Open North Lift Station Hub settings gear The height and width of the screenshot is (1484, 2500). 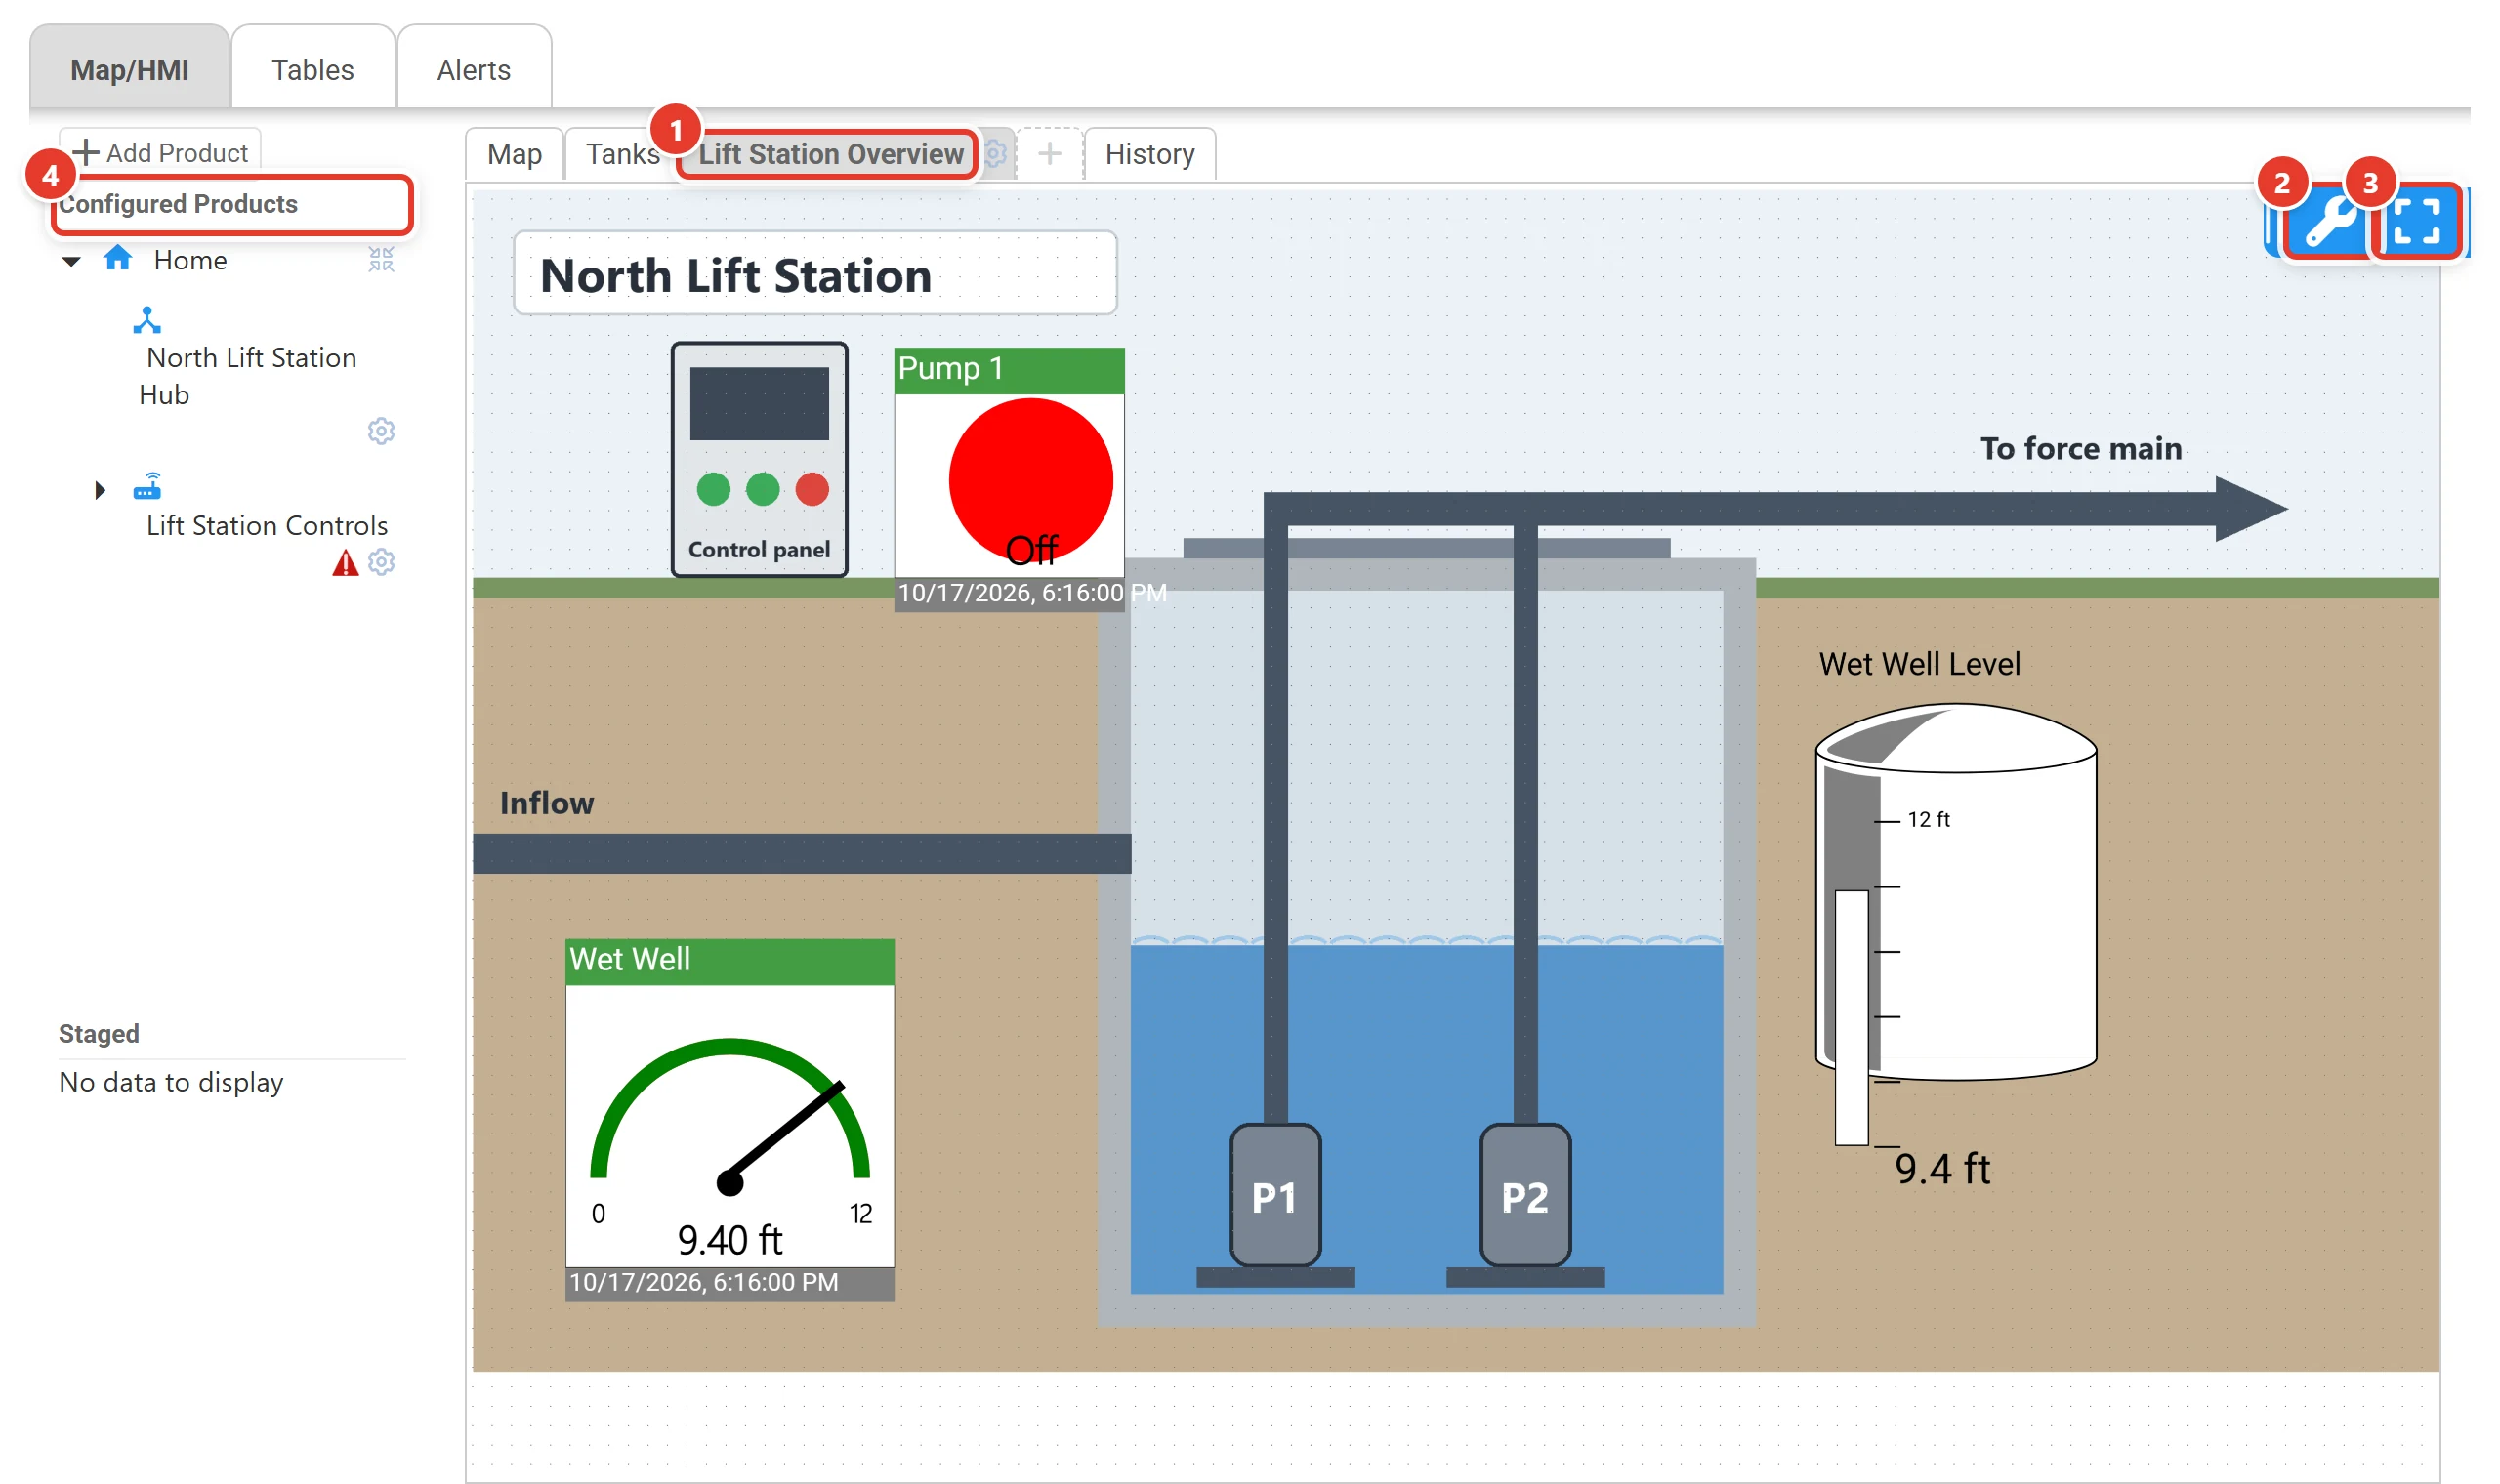click(381, 431)
